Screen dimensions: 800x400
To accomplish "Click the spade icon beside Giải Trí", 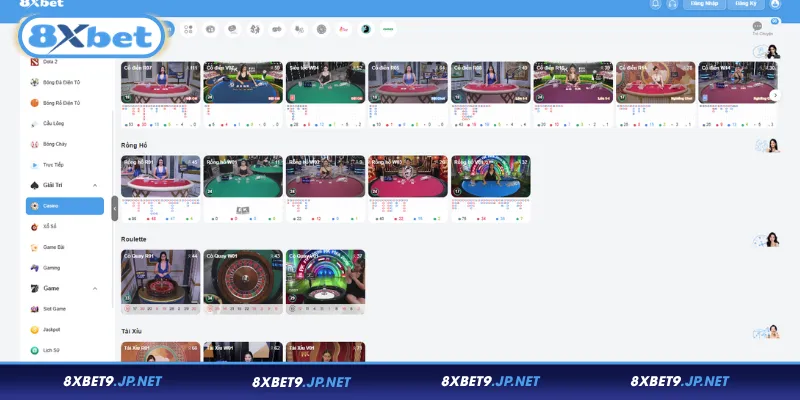I will coord(34,185).
